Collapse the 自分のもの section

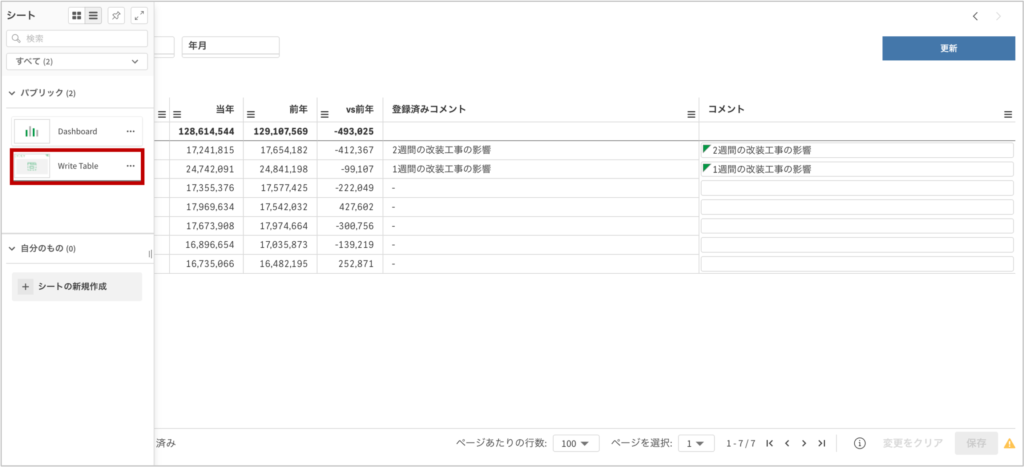[12, 248]
